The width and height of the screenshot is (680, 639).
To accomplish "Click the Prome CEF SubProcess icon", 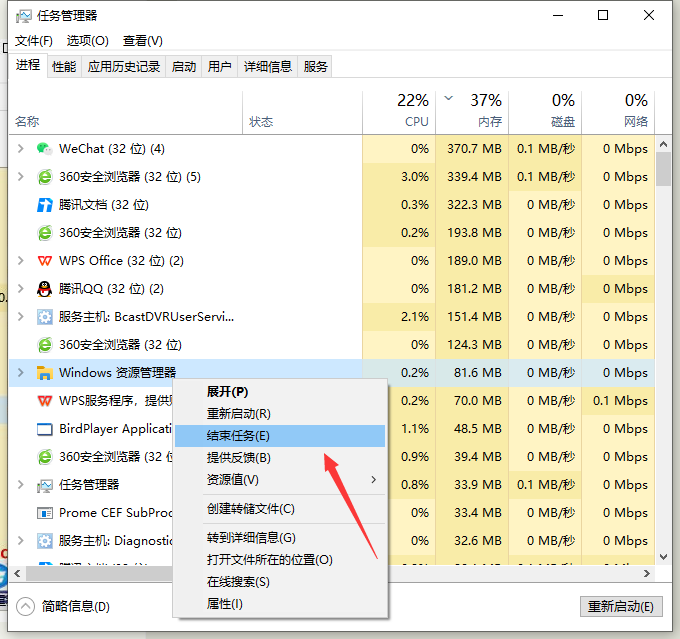I will tap(44, 513).
